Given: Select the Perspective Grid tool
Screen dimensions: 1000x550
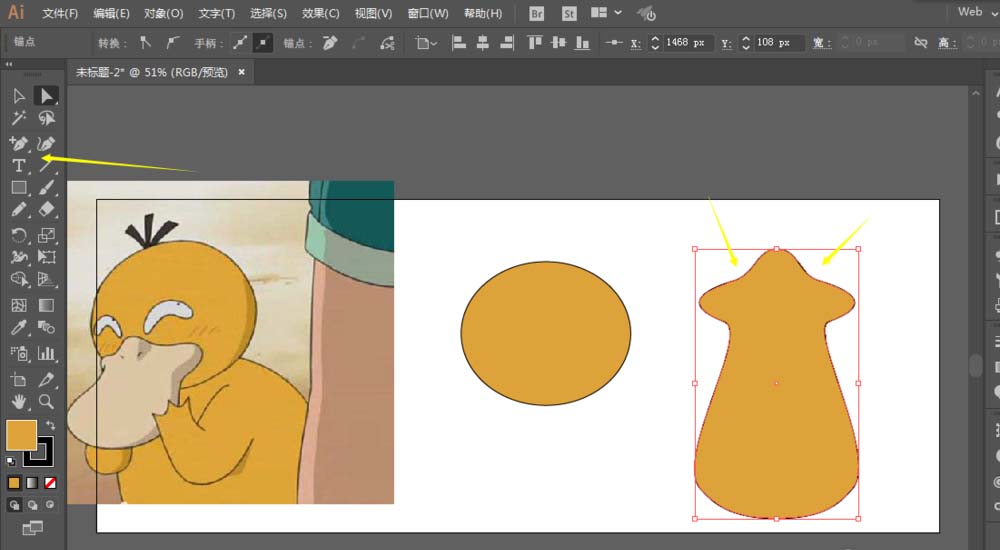Looking at the screenshot, I should (46, 279).
